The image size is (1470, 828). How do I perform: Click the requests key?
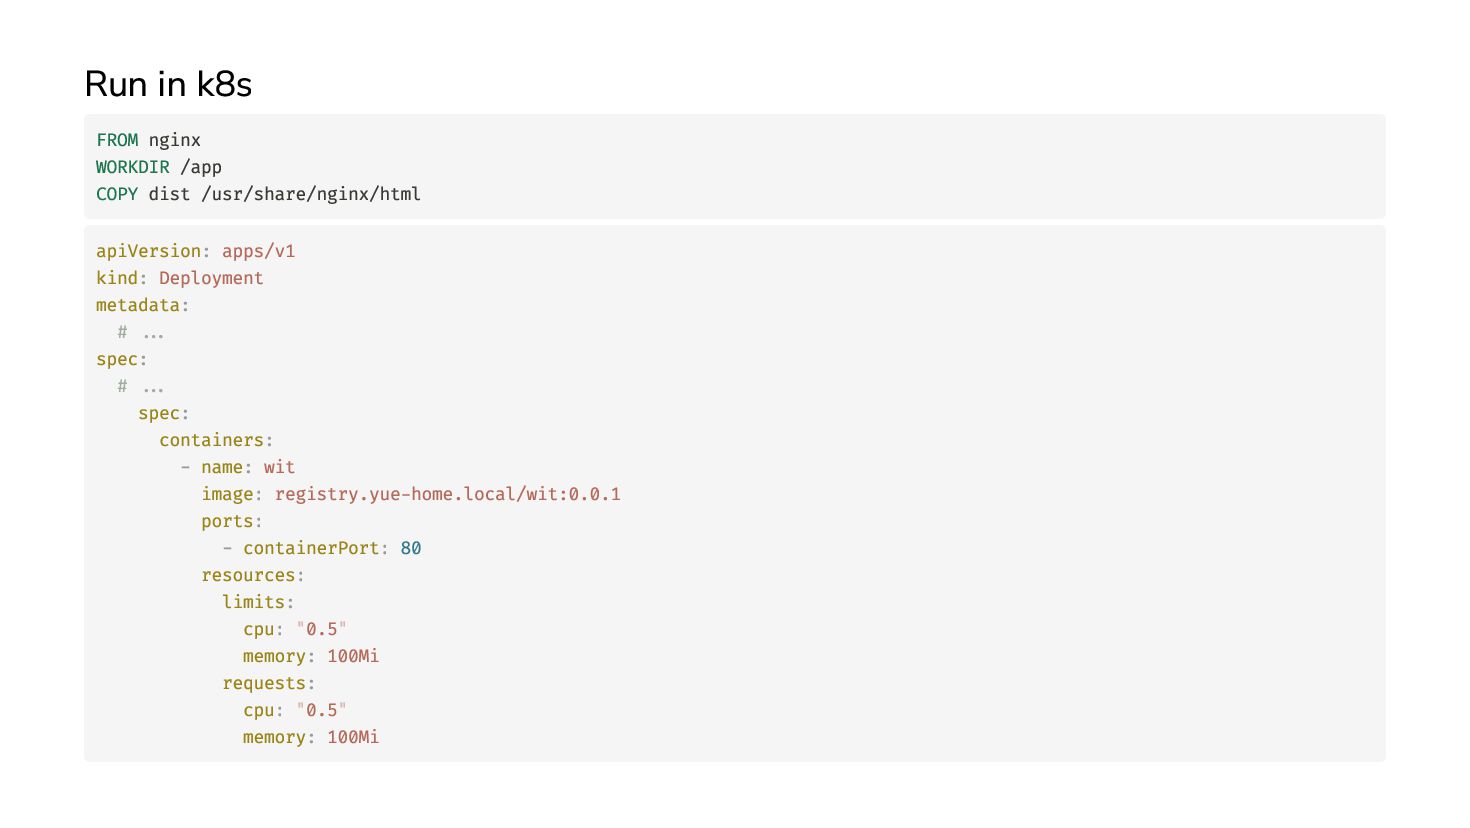click(264, 683)
